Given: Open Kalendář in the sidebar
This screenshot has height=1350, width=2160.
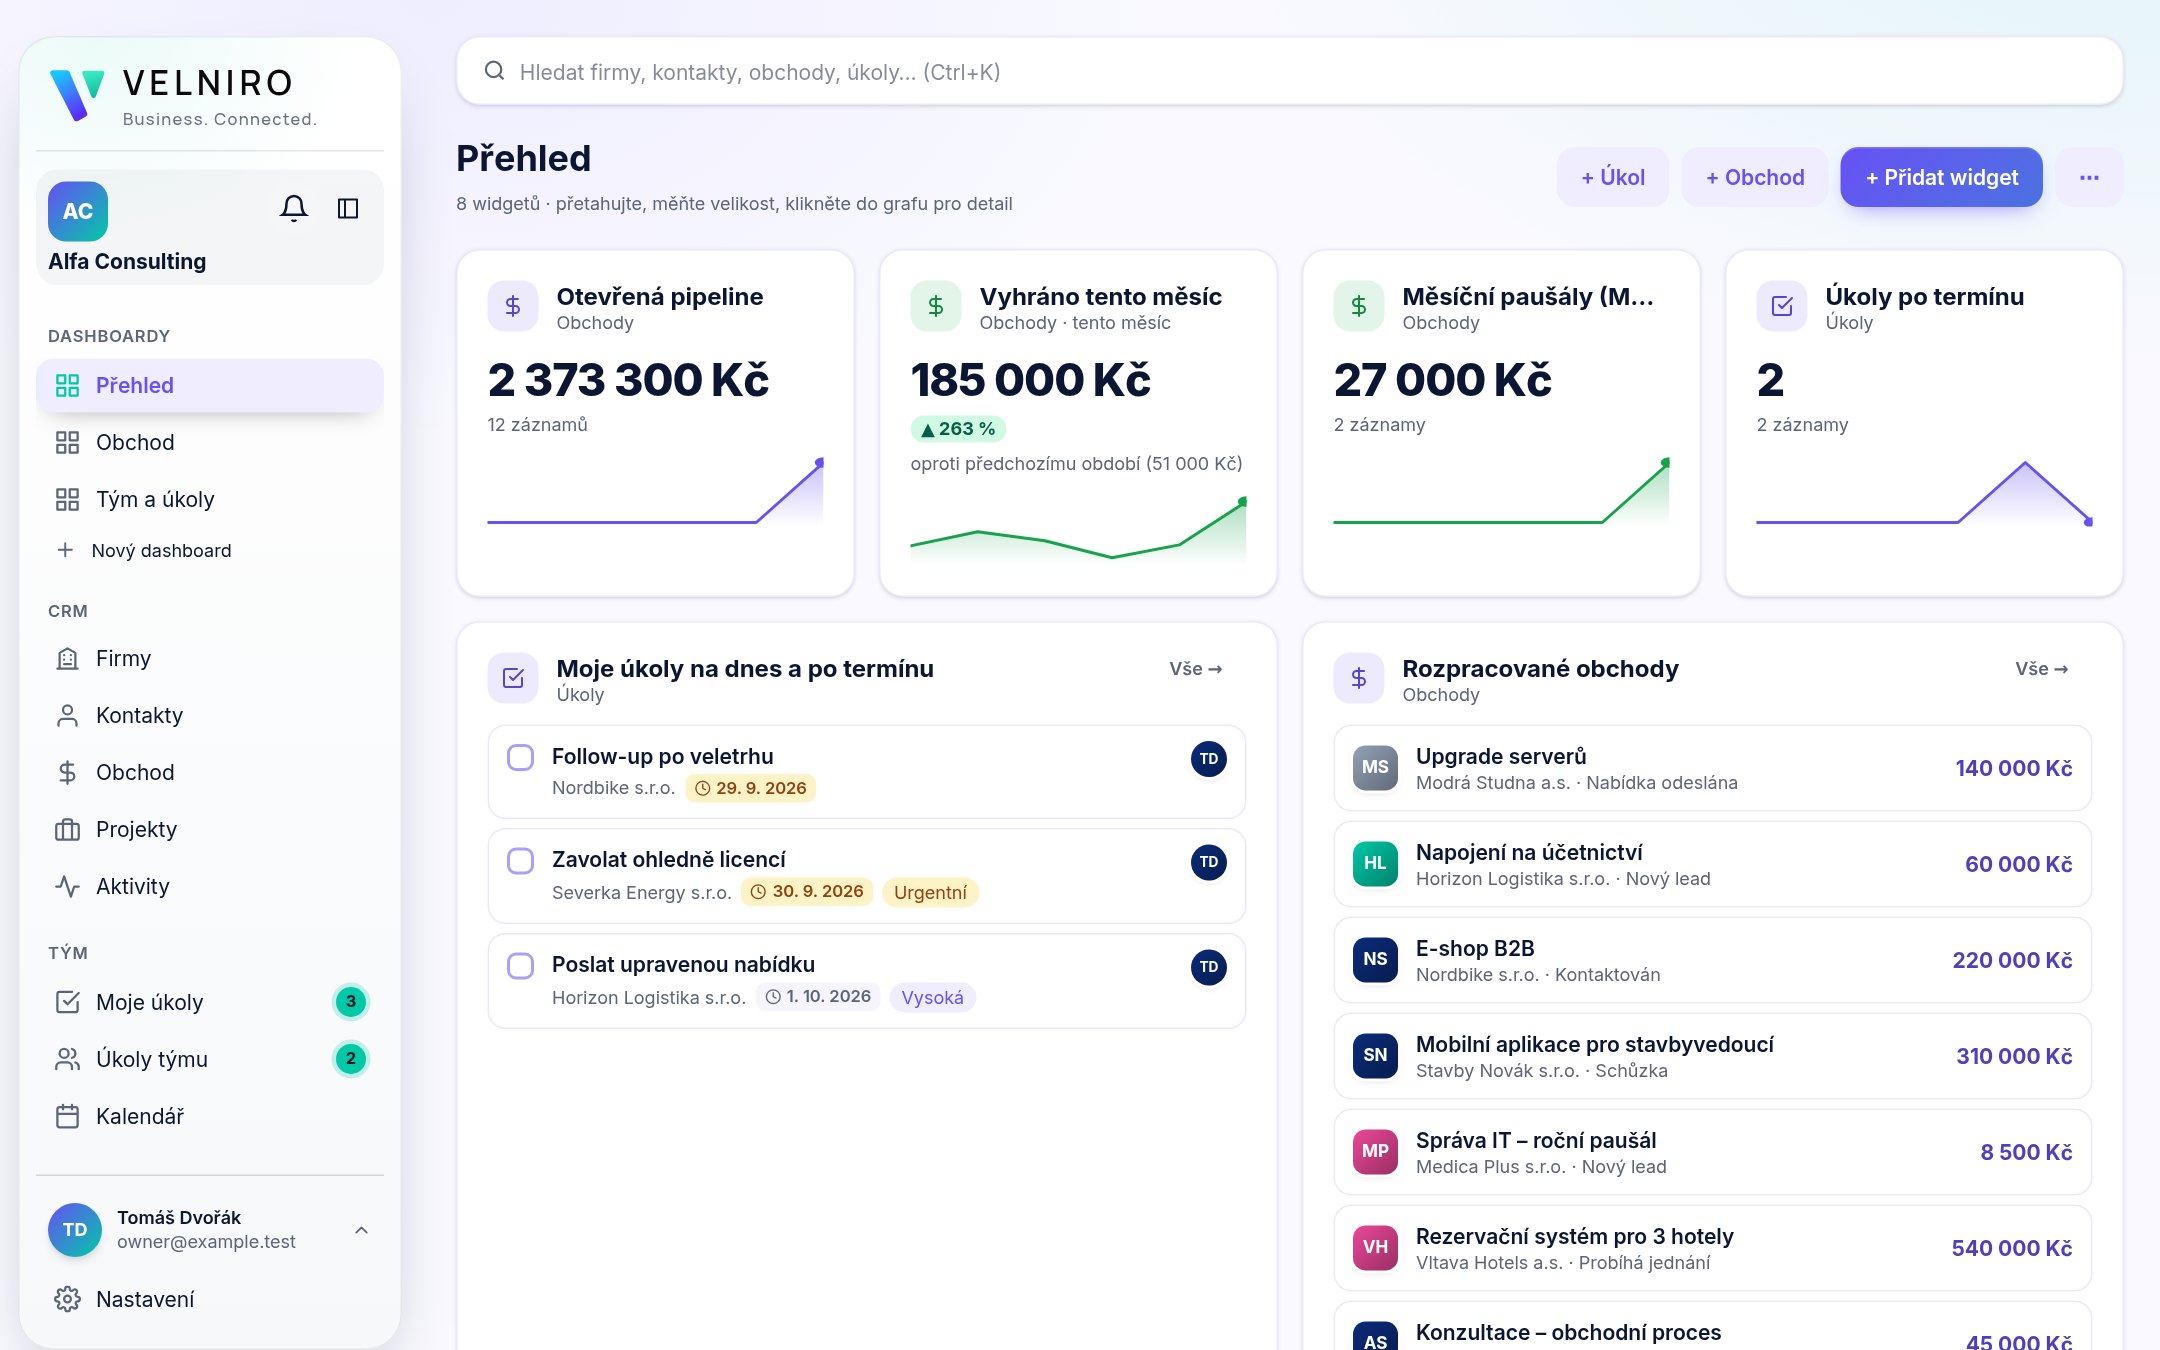Looking at the screenshot, I should pos(210,1116).
